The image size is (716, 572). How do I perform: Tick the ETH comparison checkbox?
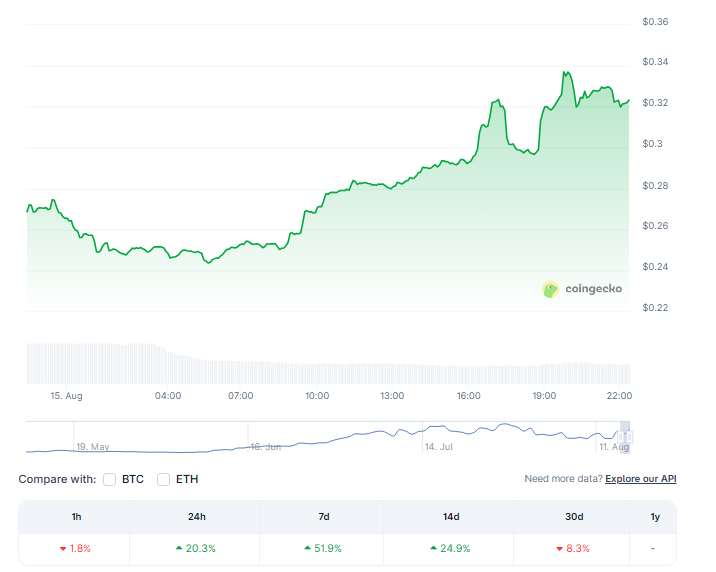click(164, 479)
